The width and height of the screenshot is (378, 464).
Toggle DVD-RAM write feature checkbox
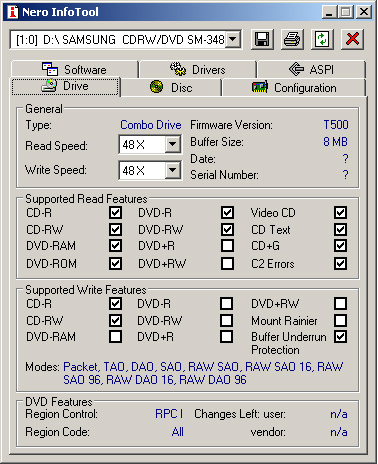pos(115,337)
